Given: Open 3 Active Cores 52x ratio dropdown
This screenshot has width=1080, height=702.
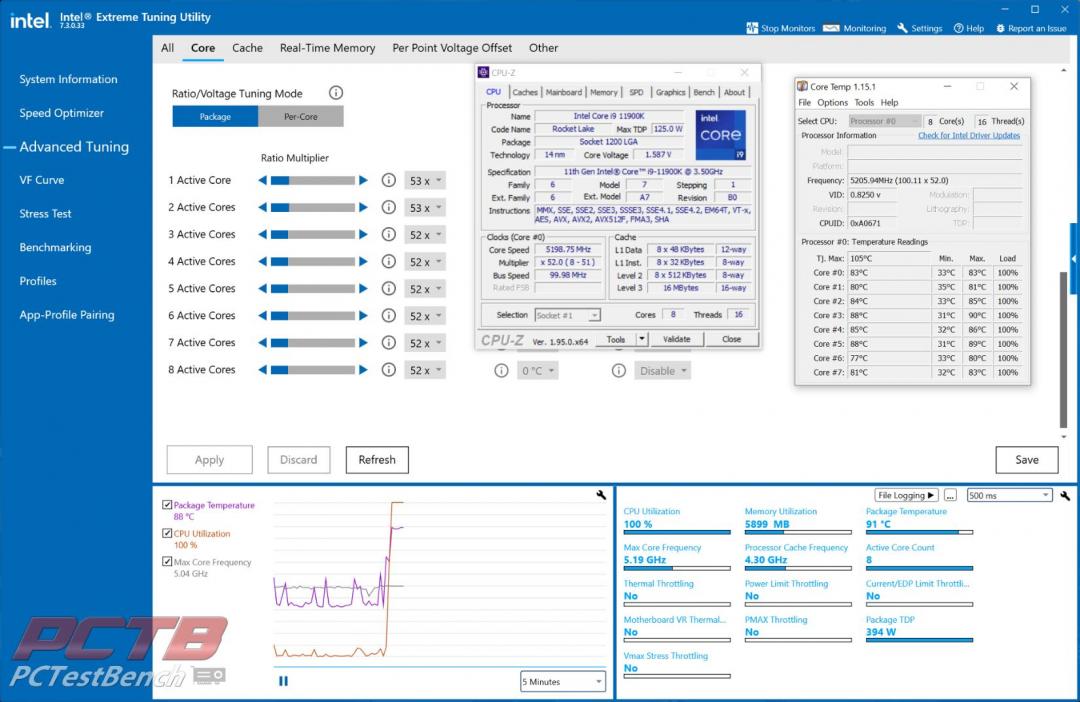Looking at the screenshot, I should point(424,235).
